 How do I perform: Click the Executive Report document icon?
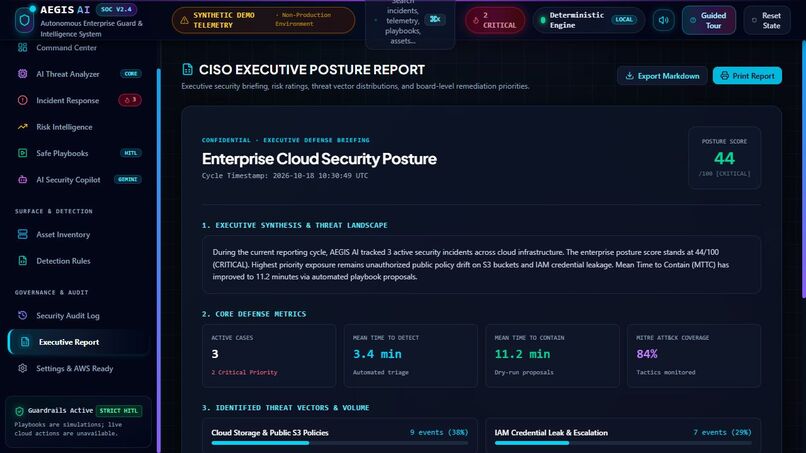point(25,342)
